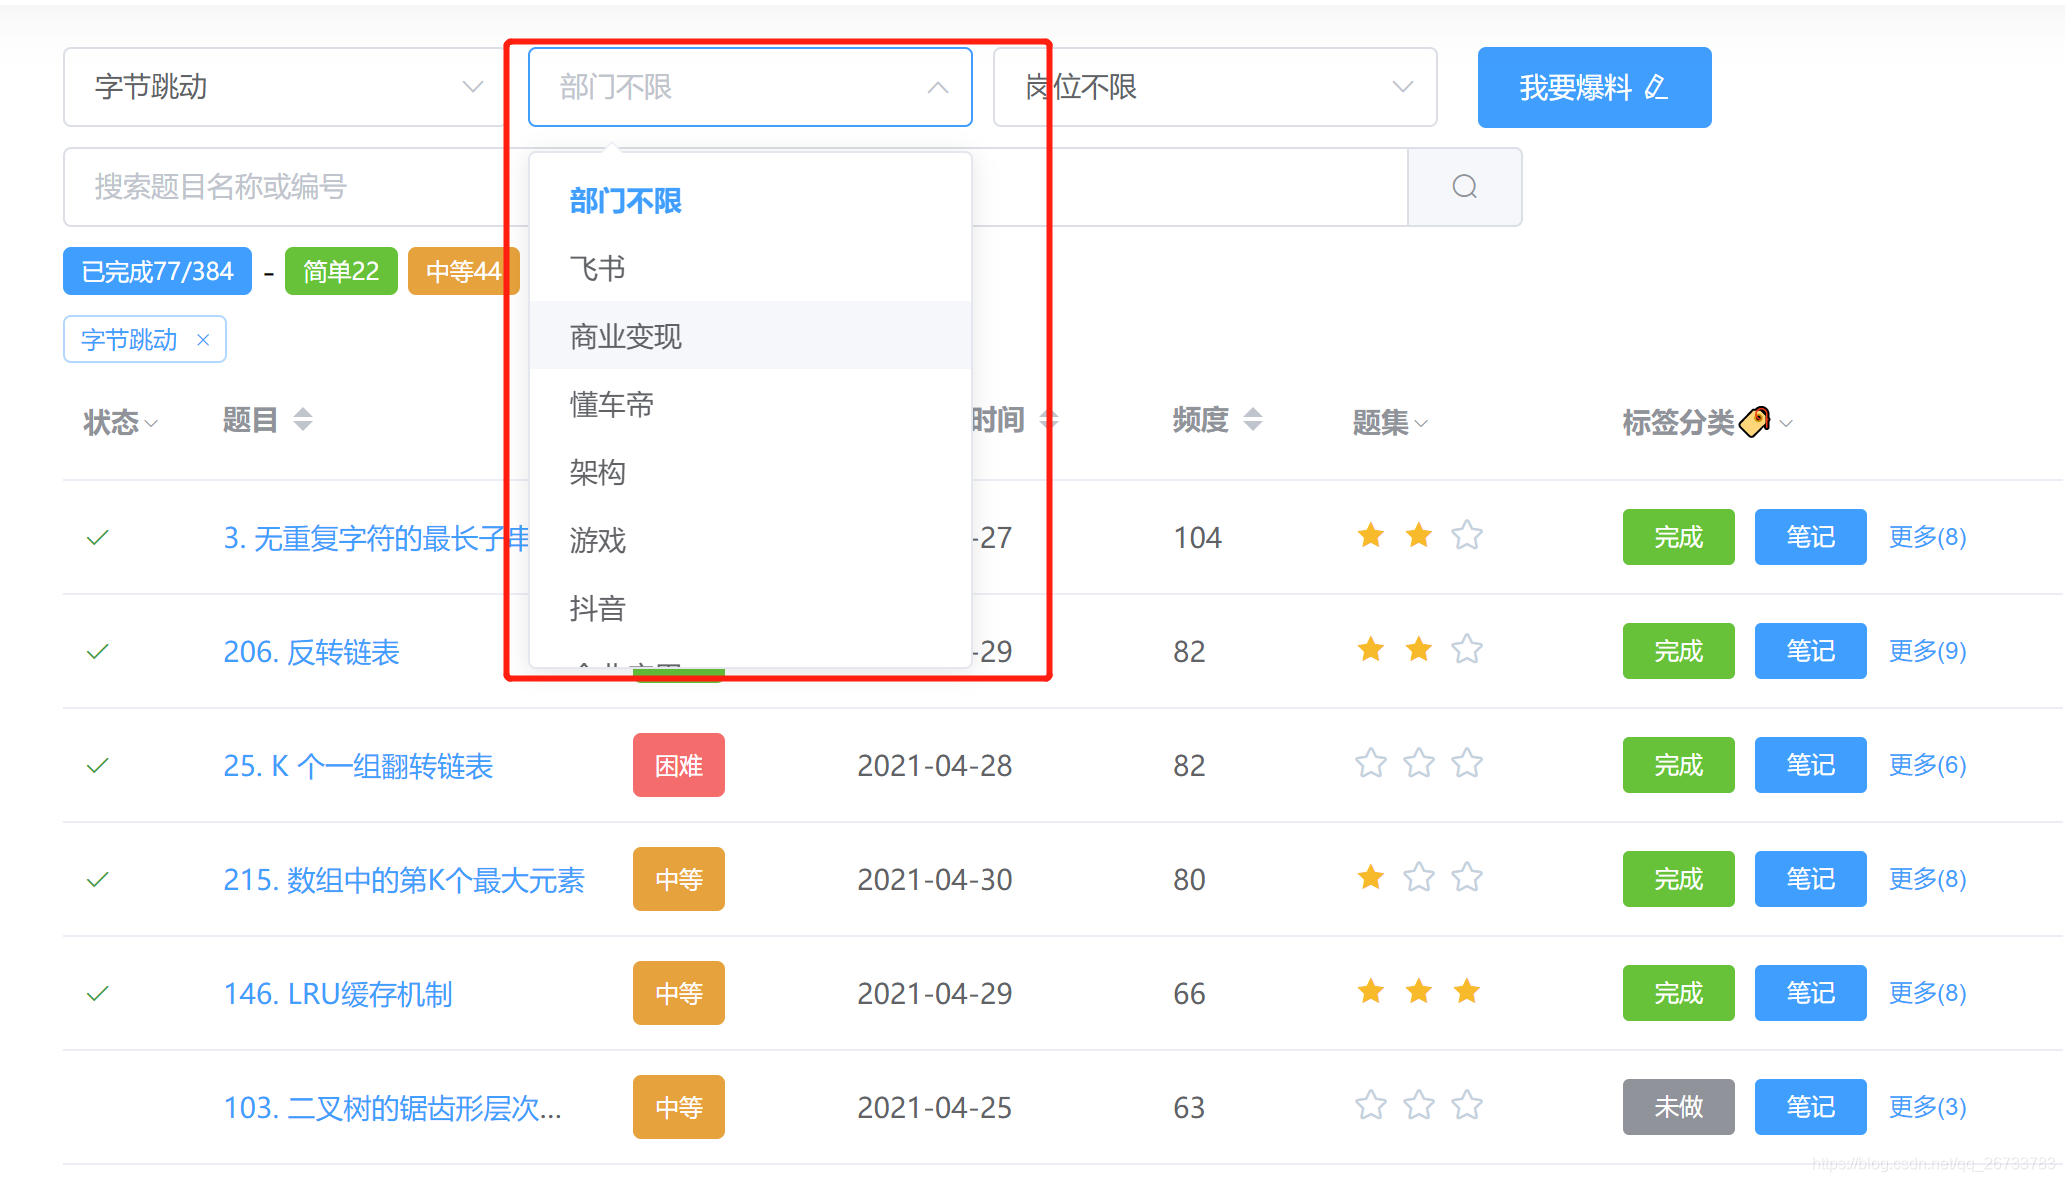Remove the 字节跳动 filter tag
This screenshot has width=2065, height=1182.
[203, 340]
